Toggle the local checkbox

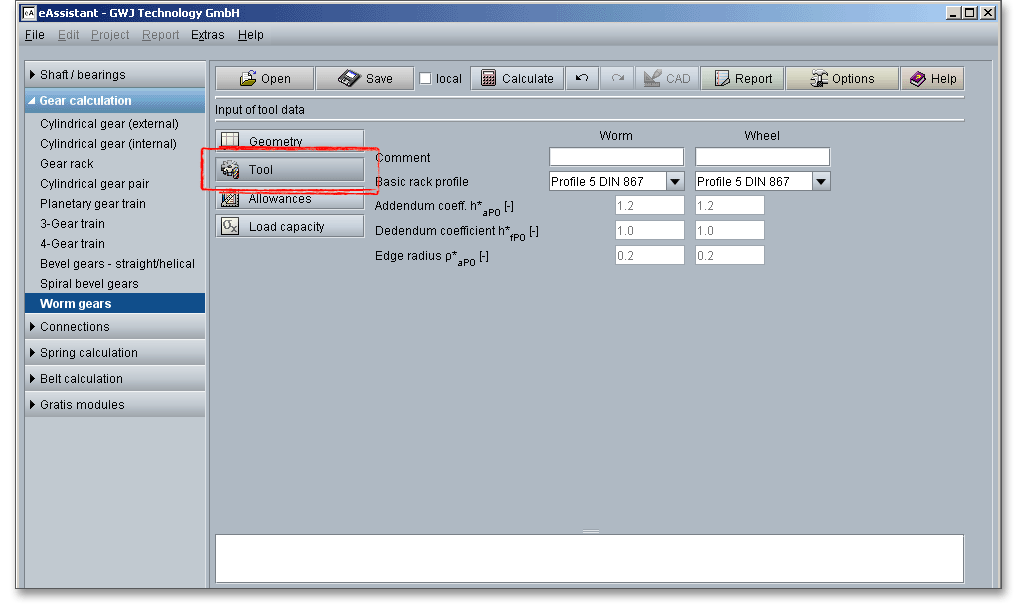tap(425, 79)
